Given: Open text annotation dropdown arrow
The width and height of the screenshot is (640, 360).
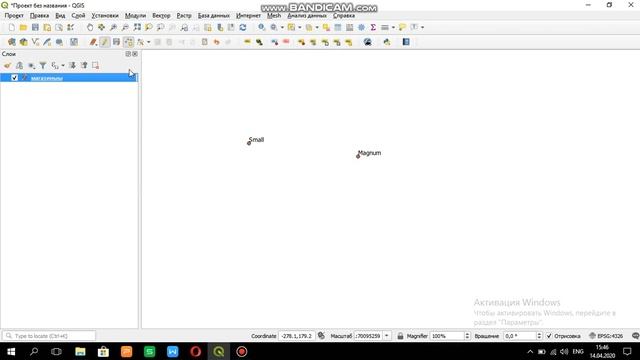Looking at the screenshot, I should tap(422, 27).
